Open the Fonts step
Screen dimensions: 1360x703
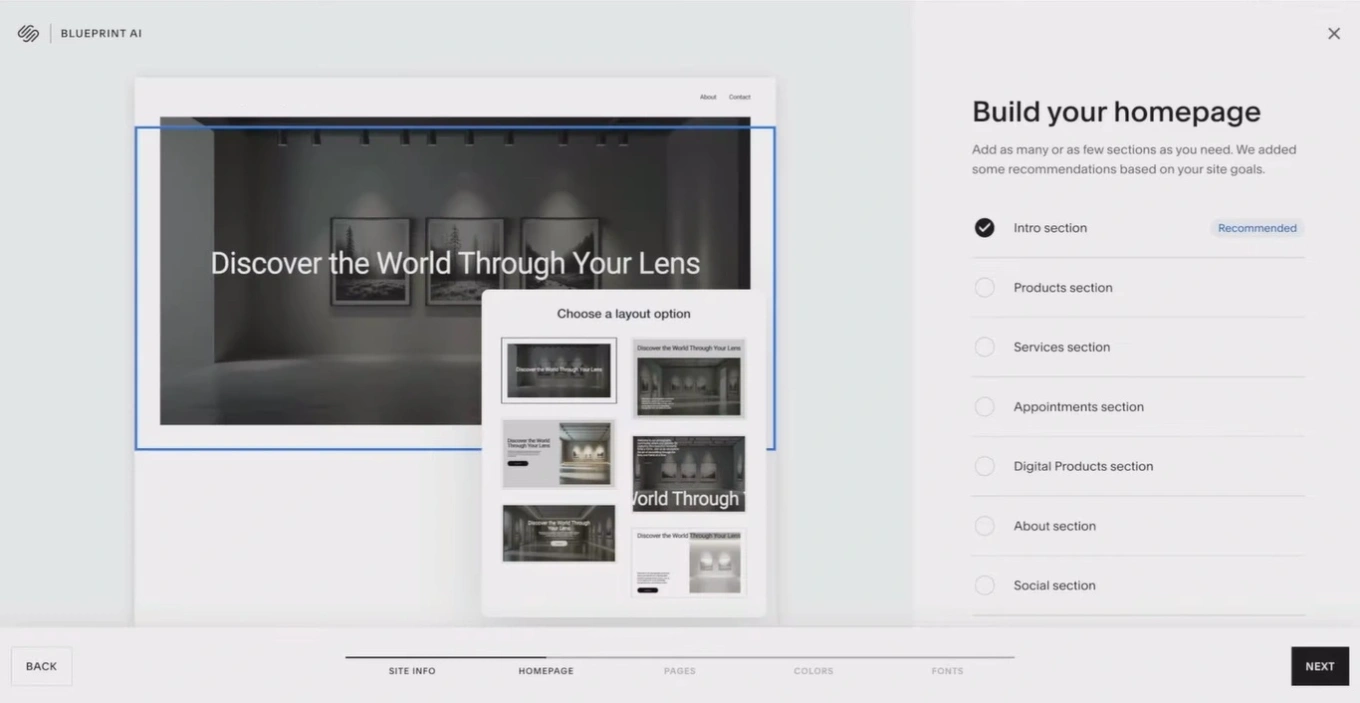click(x=946, y=670)
